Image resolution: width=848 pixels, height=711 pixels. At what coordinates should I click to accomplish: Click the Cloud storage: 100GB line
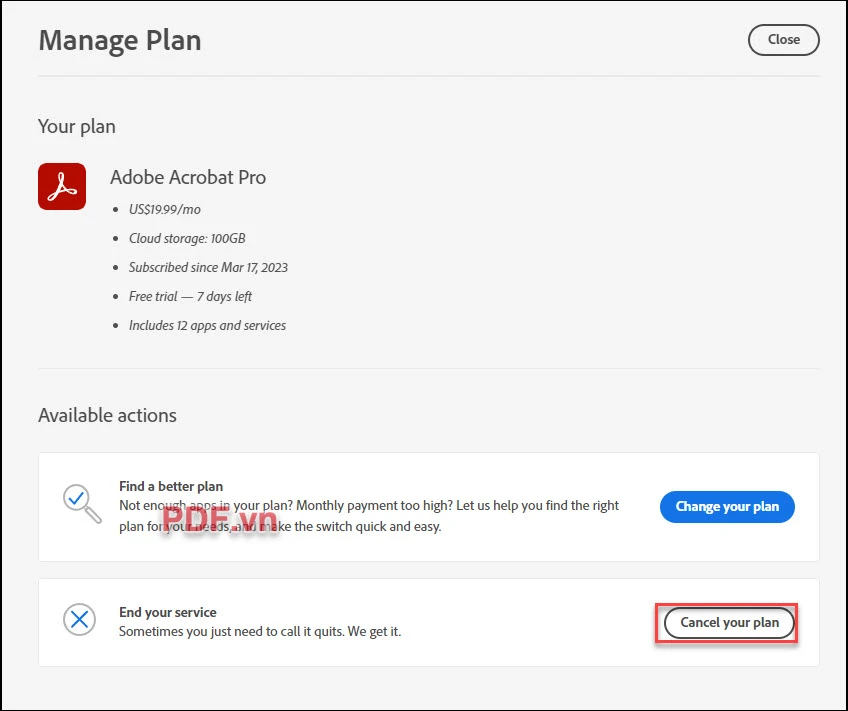pos(187,238)
